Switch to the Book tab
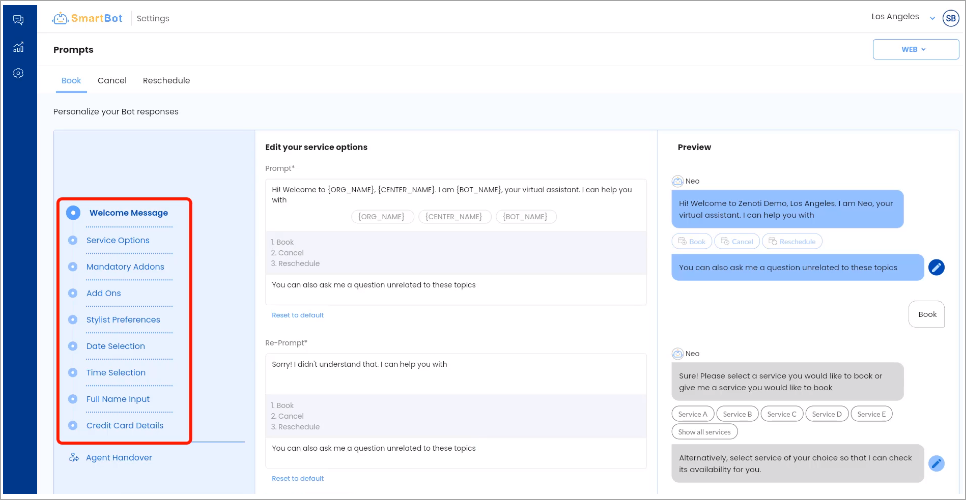This screenshot has width=966, height=500. pos(71,81)
